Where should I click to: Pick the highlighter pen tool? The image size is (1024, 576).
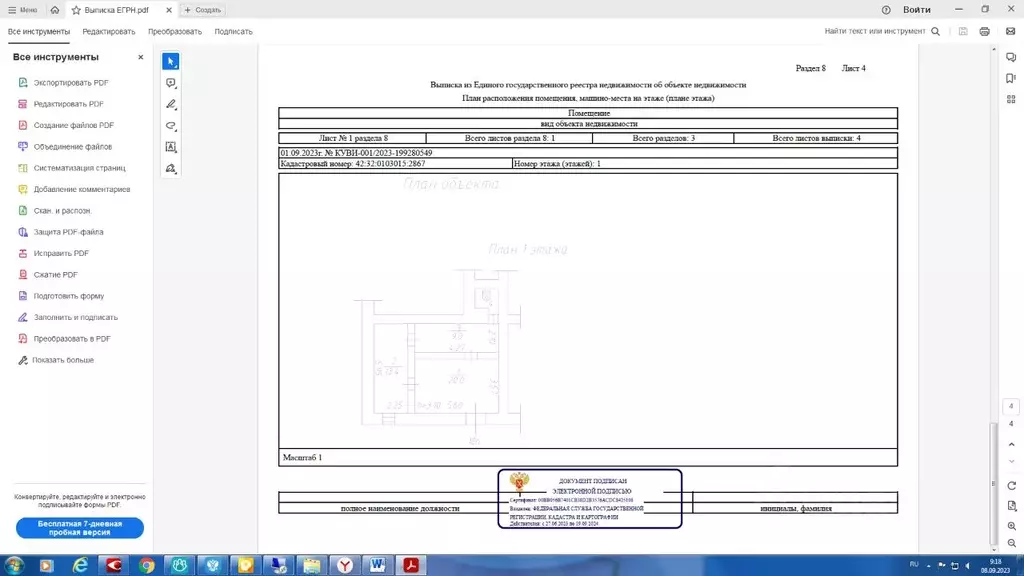(171, 104)
